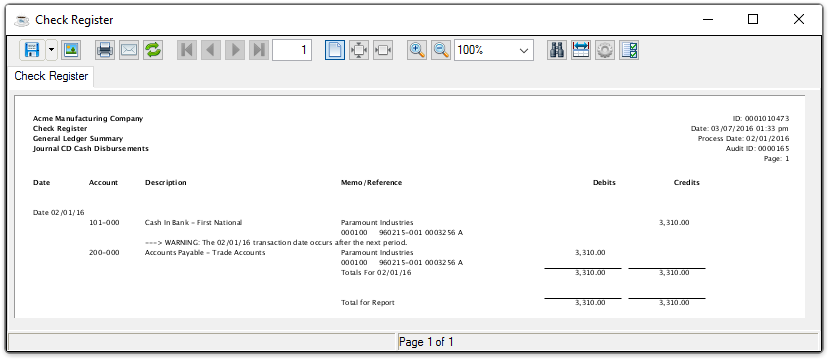Open search with the binoculars icon
Screen dimensions: 832x362
[x=557, y=50]
